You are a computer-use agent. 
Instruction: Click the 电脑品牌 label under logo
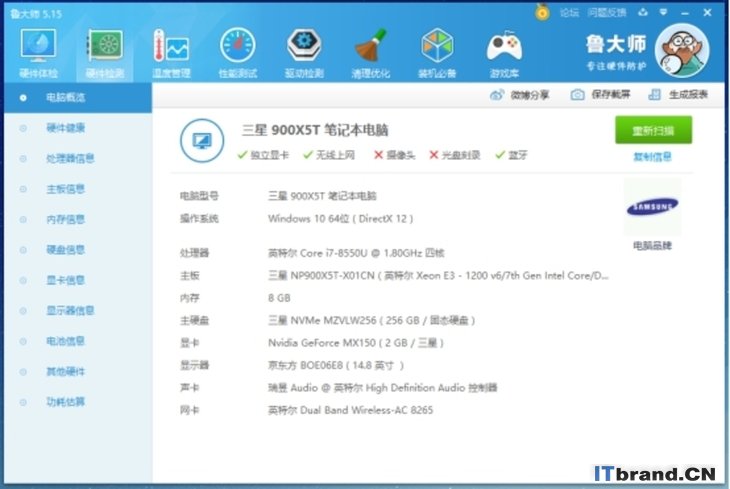pos(652,245)
